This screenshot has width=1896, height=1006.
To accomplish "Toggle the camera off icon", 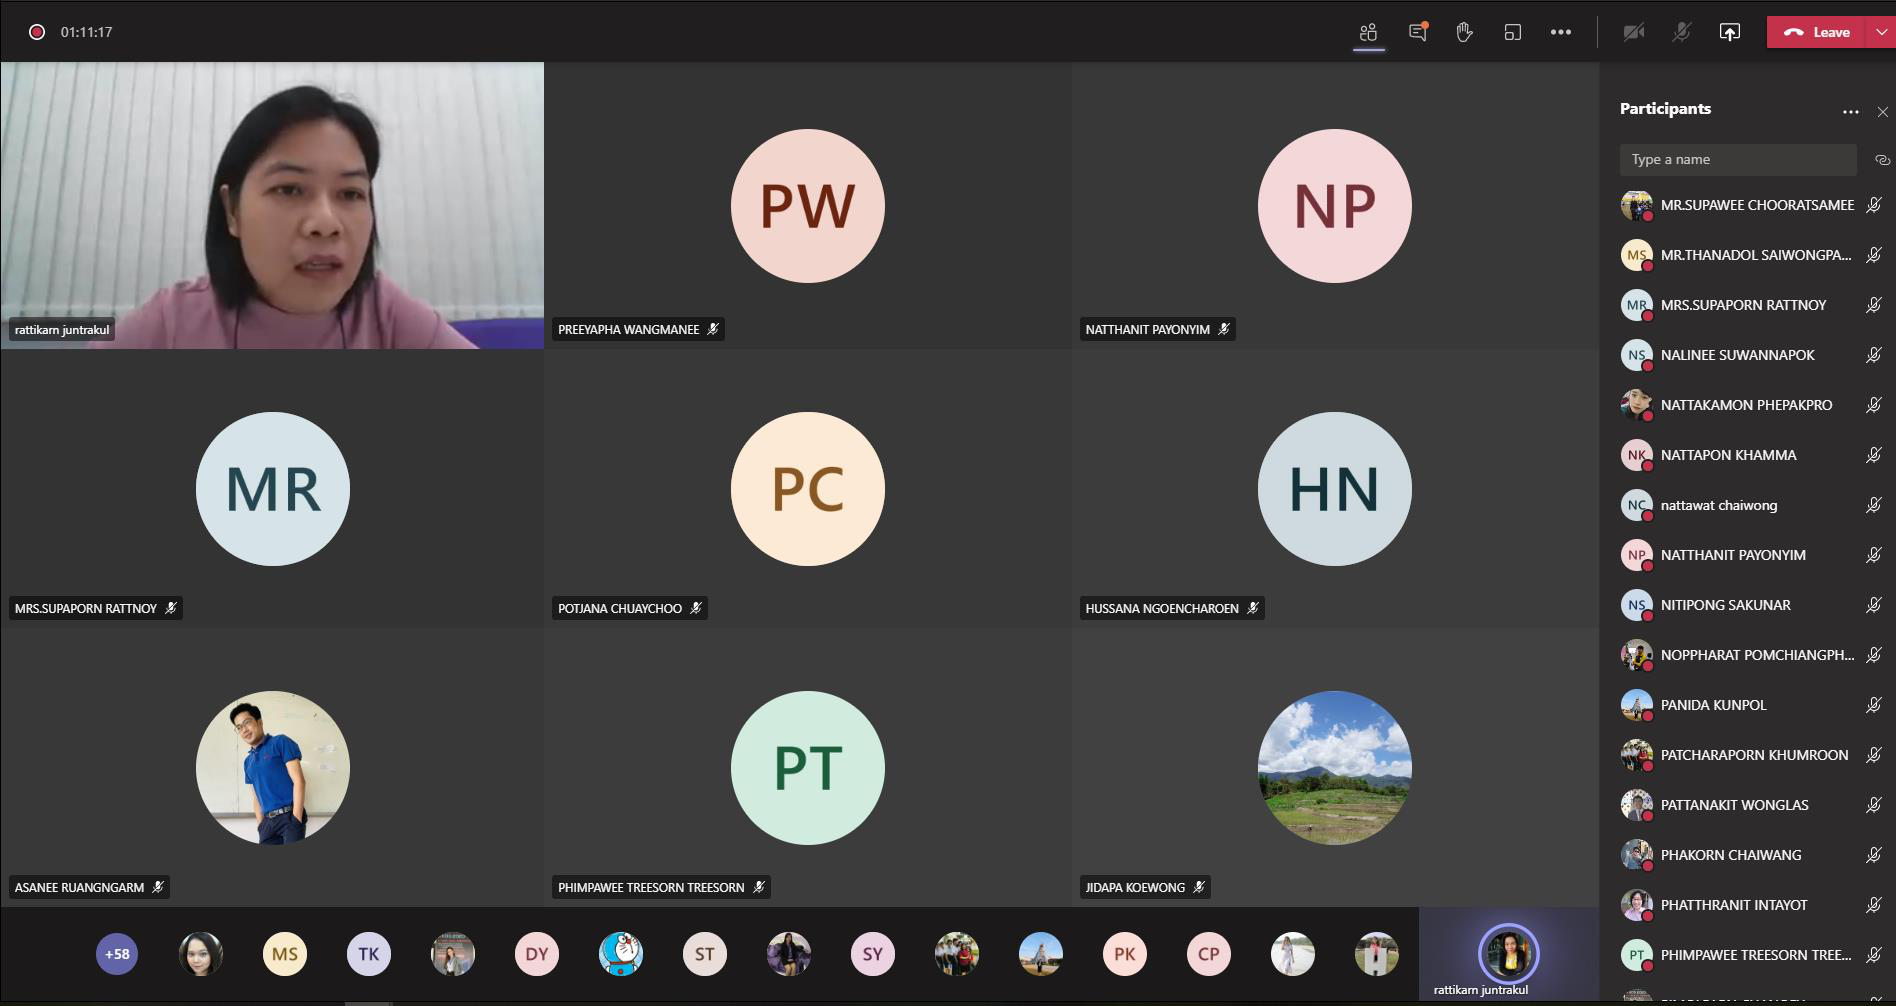I will coord(1634,32).
